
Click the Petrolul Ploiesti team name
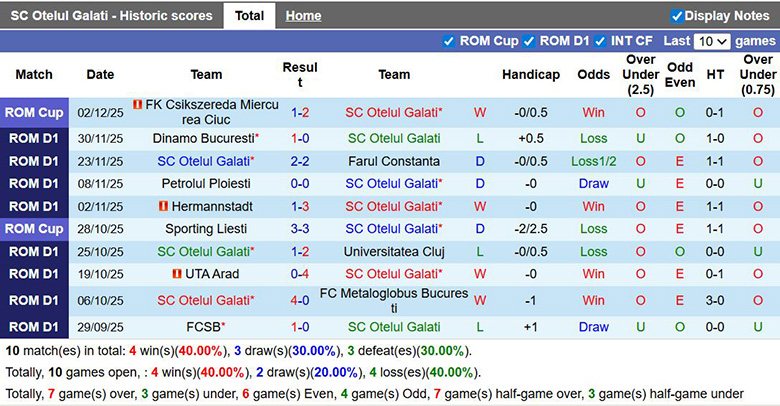(206, 183)
